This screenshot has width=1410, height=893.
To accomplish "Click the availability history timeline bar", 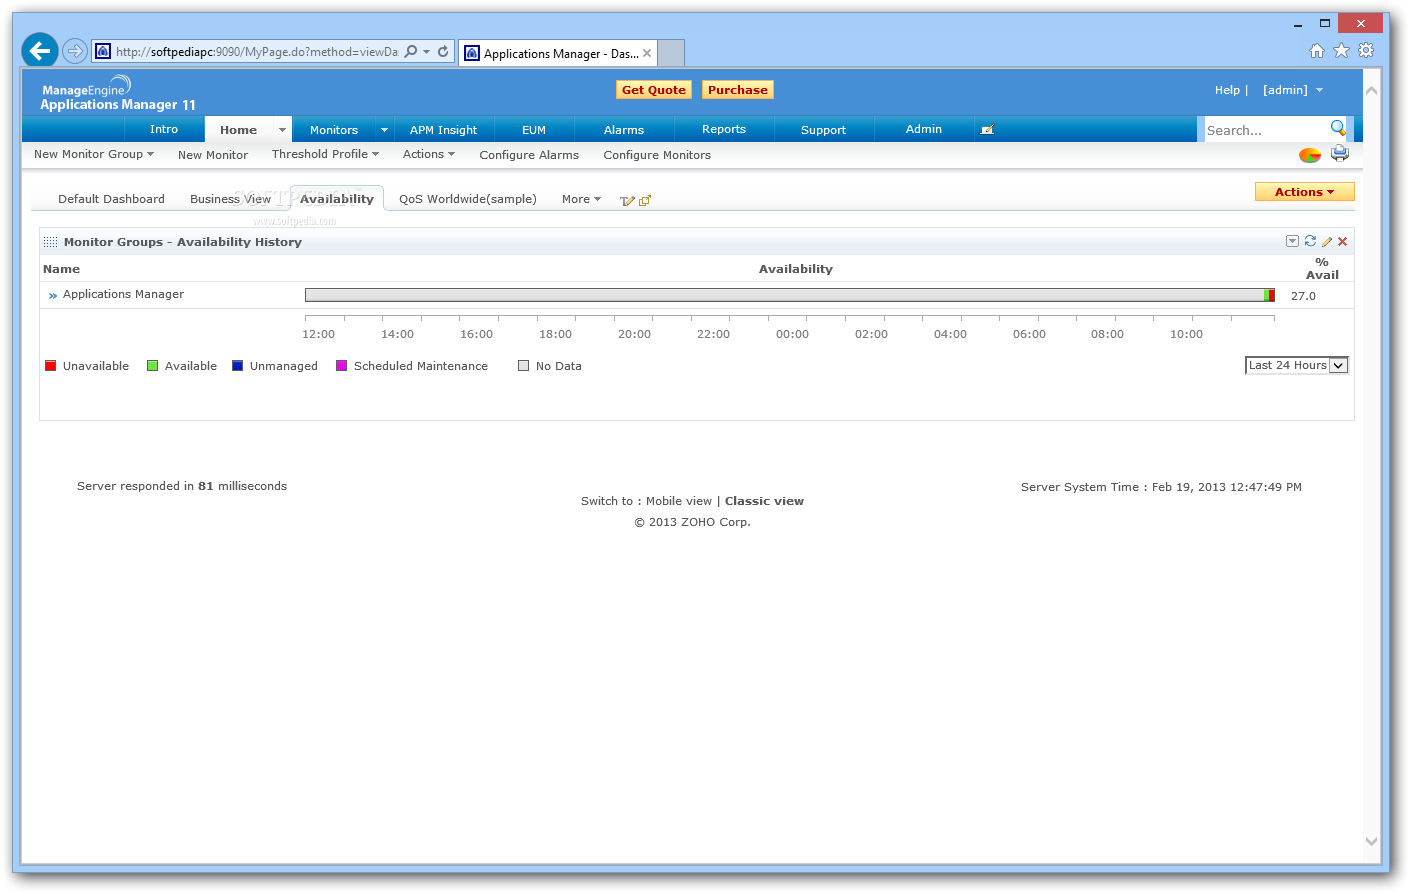I will click(790, 295).
